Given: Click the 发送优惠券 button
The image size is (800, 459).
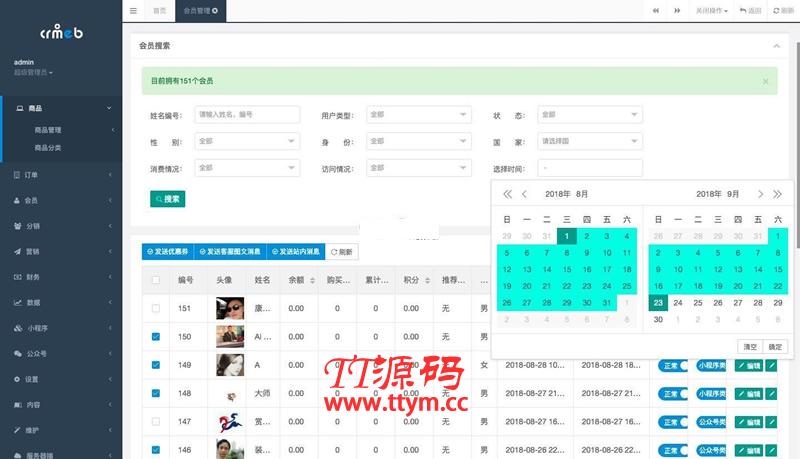Looking at the screenshot, I should coord(168,251).
